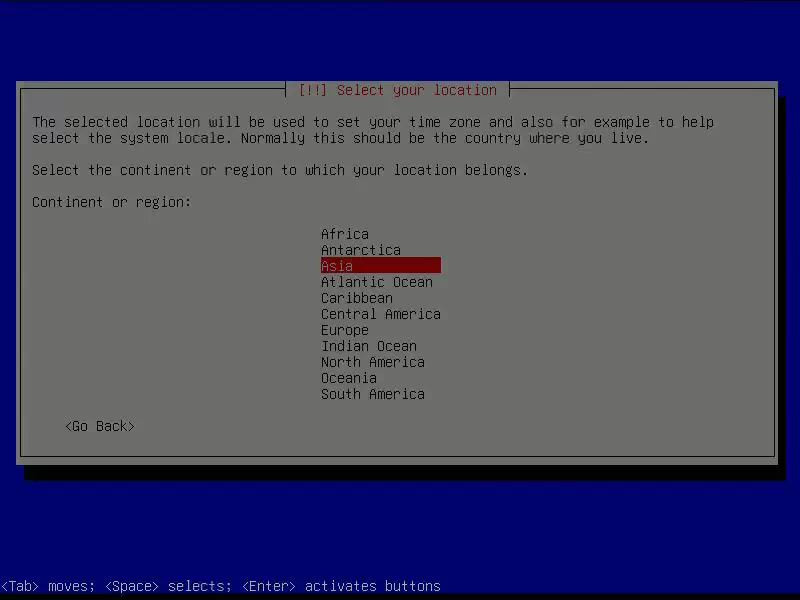This screenshot has width=800, height=600.
Task: Click the "Select the continent or region" instruction
Action: (x=279, y=170)
